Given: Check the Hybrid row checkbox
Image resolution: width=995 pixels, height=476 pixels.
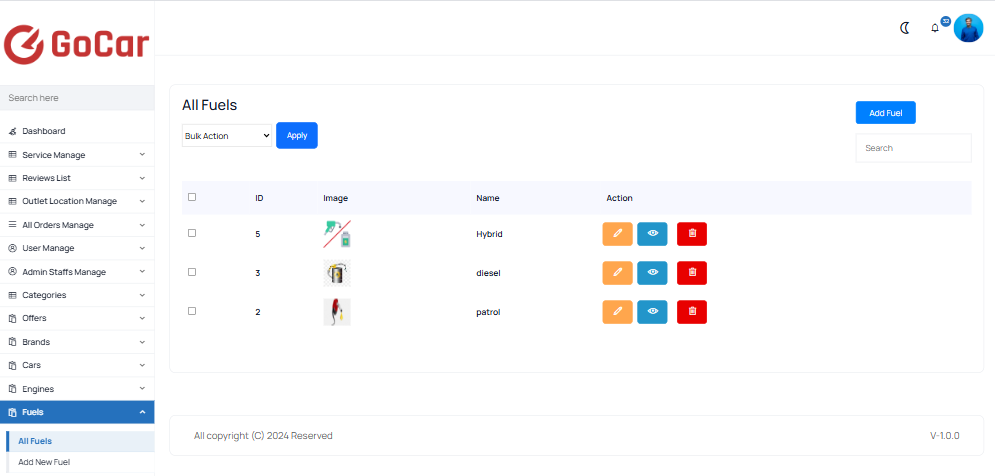Looking at the screenshot, I should point(192,233).
